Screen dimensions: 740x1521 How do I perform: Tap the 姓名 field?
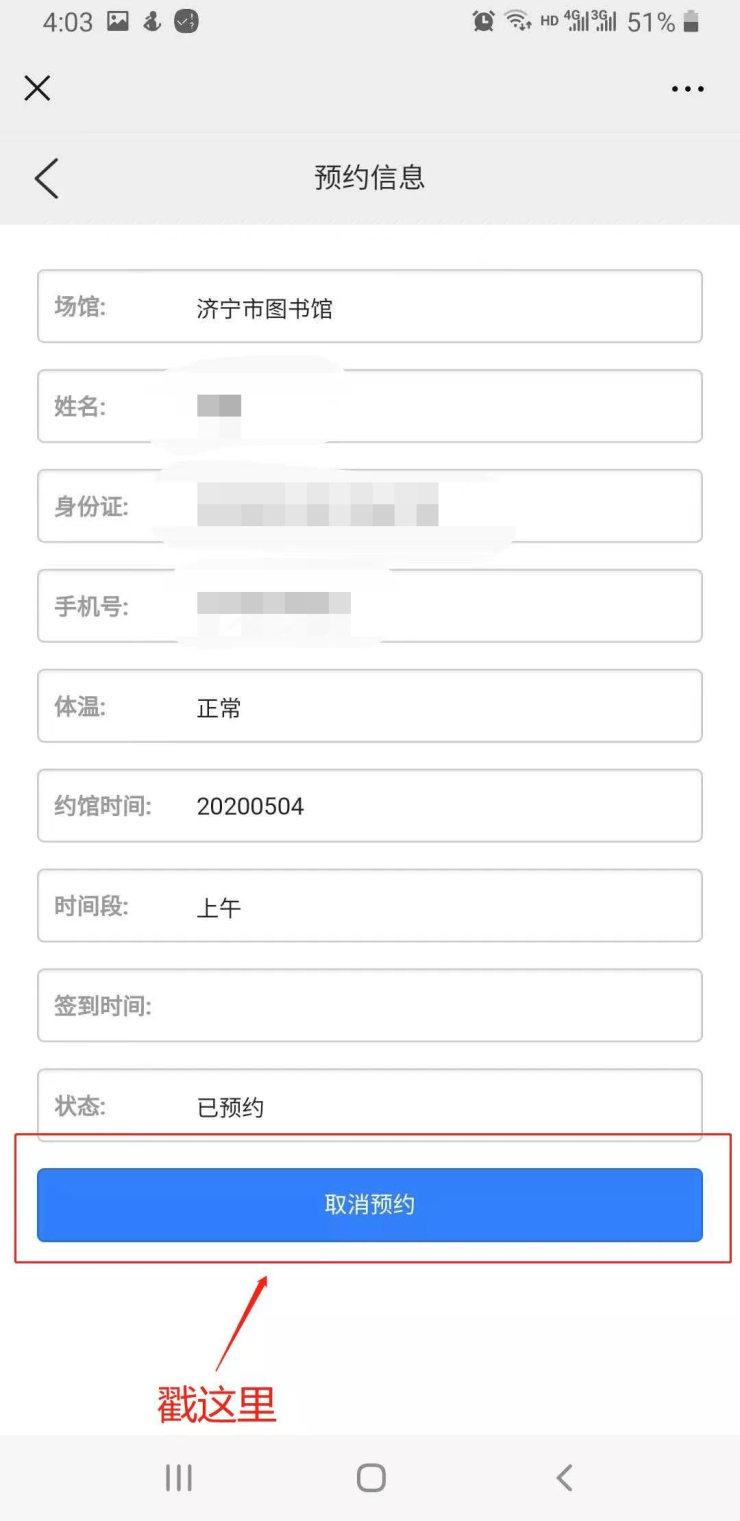point(370,406)
